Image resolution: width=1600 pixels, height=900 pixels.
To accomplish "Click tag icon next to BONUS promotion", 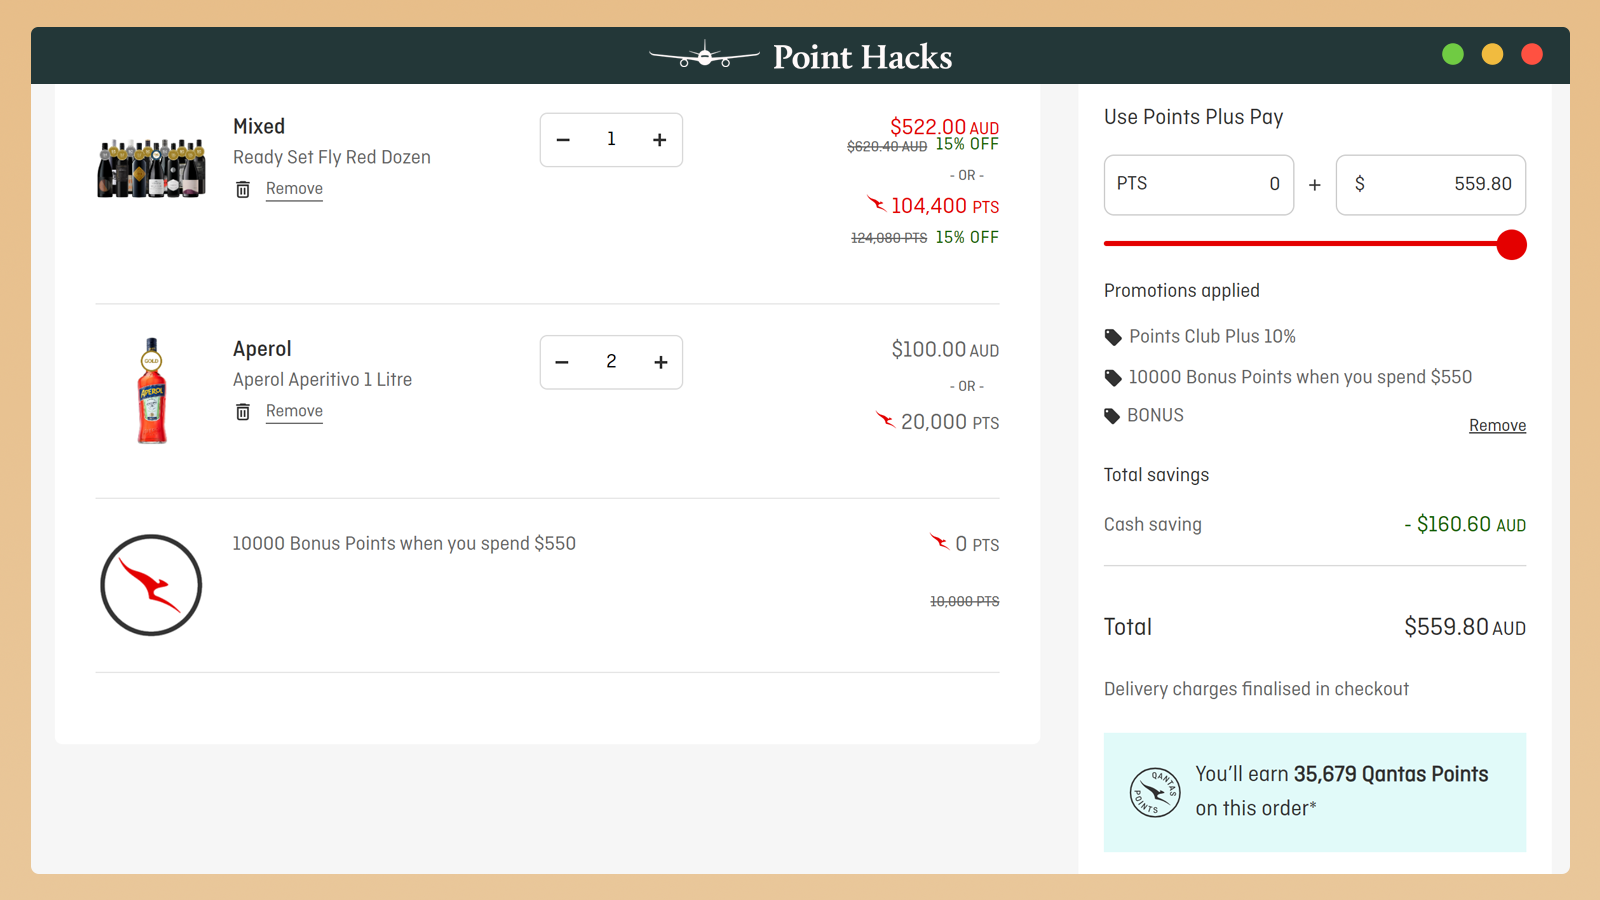I will click(x=1112, y=416).
